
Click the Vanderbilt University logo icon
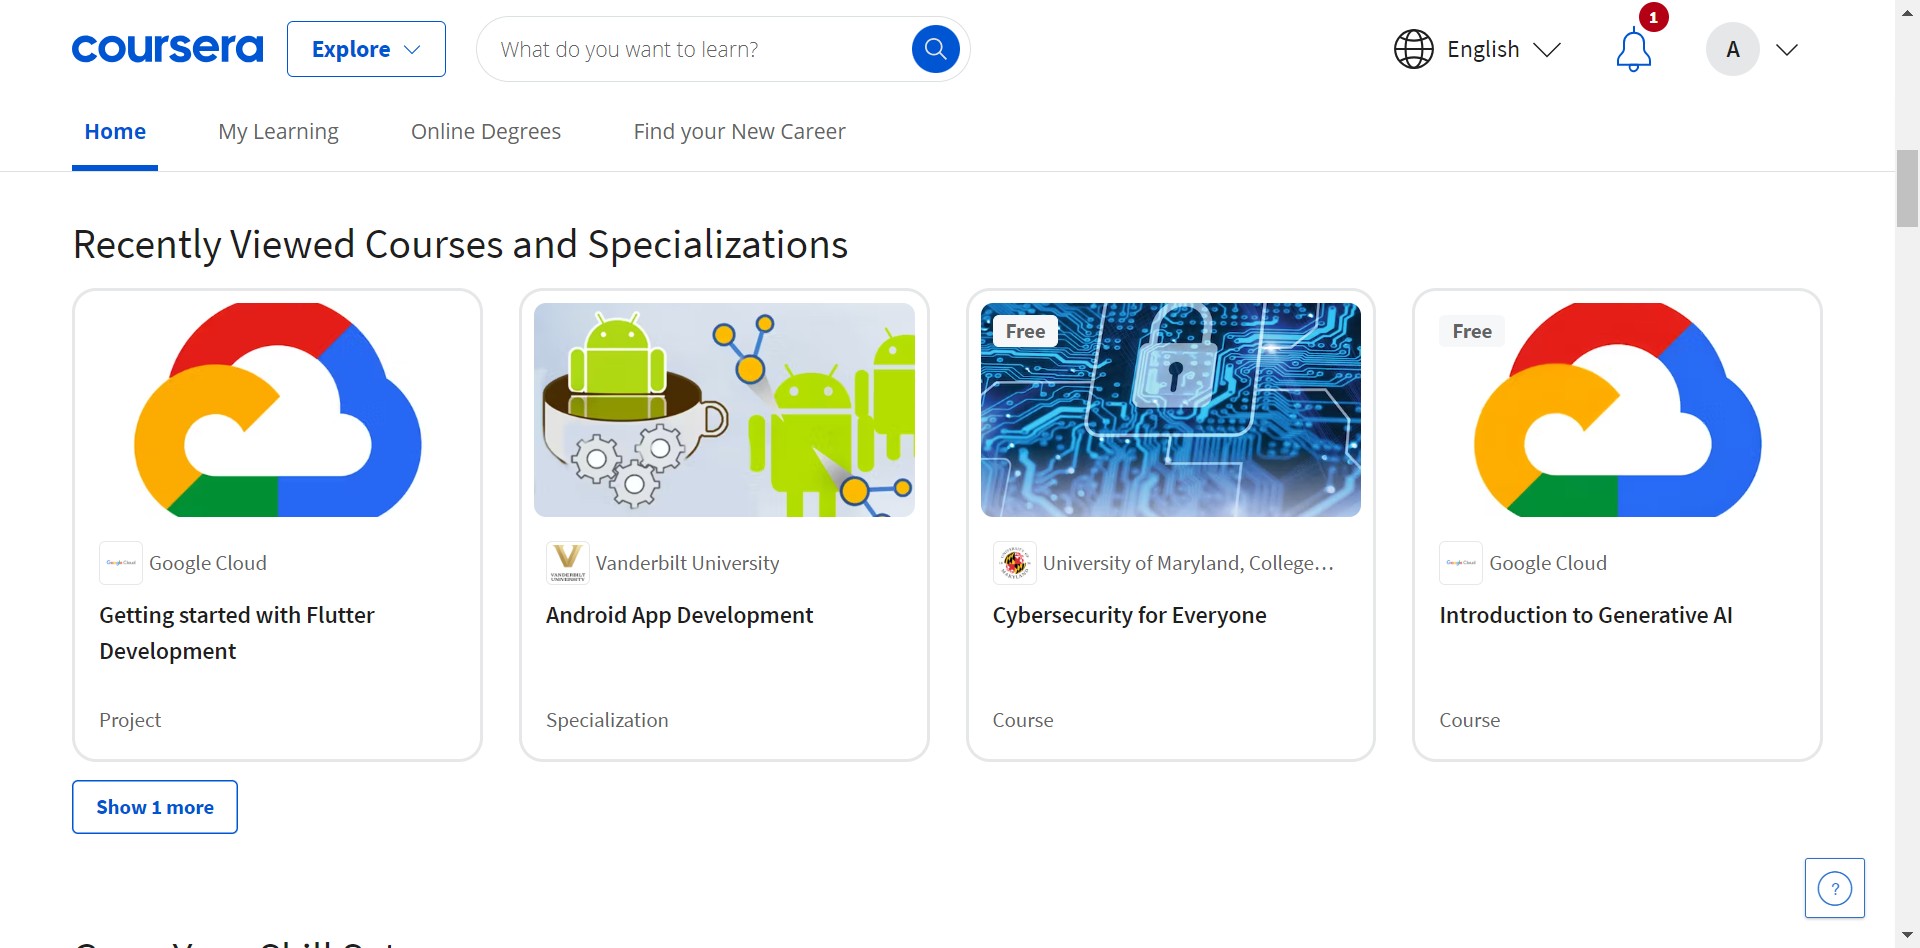[x=567, y=563]
